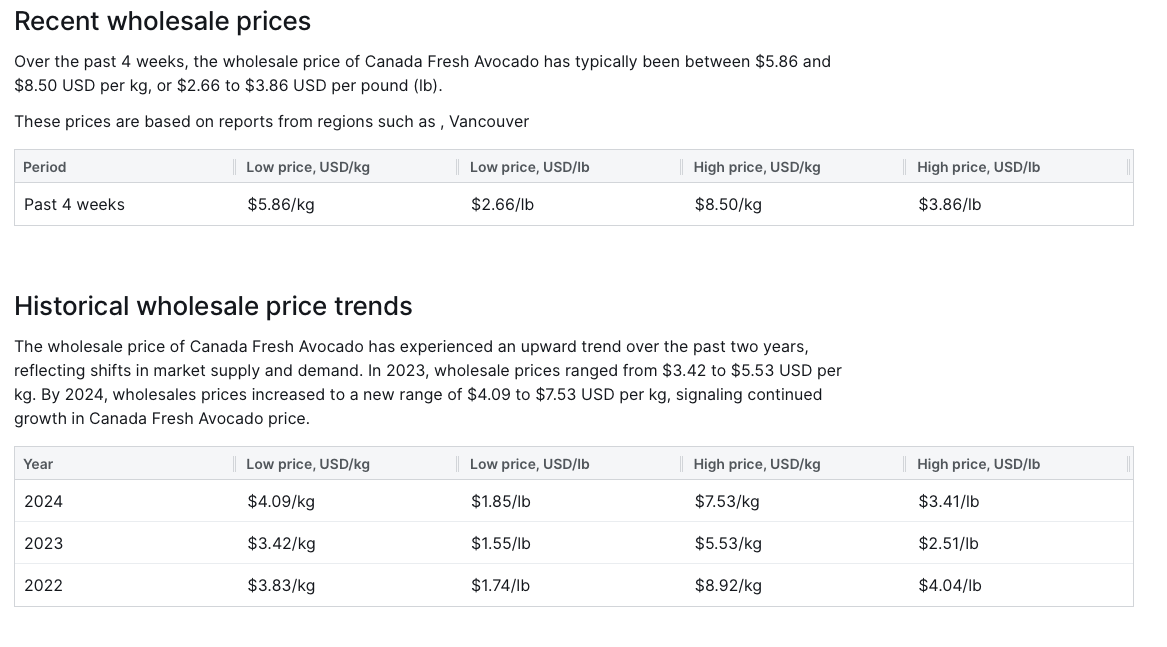Select the 2022 year cell

43,585
